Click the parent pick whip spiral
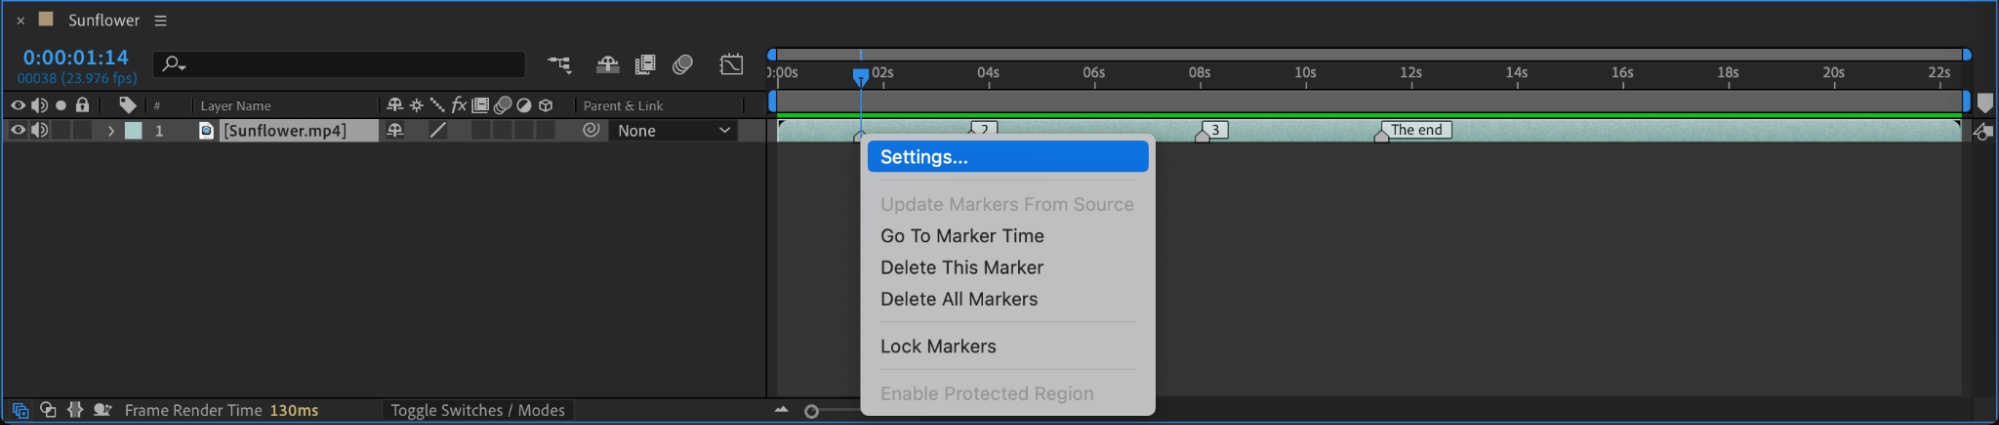 591,130
